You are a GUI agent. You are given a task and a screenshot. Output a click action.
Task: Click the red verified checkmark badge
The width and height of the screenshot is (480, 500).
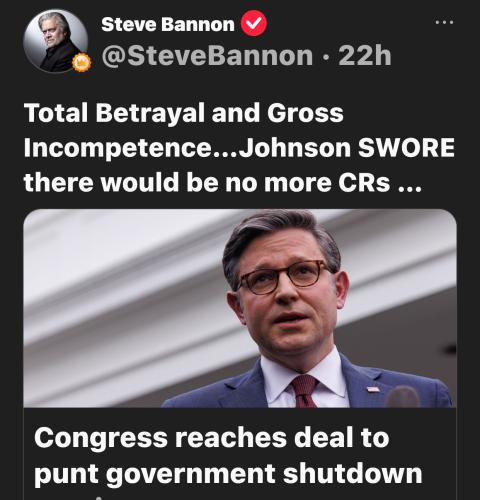point(254,23)
